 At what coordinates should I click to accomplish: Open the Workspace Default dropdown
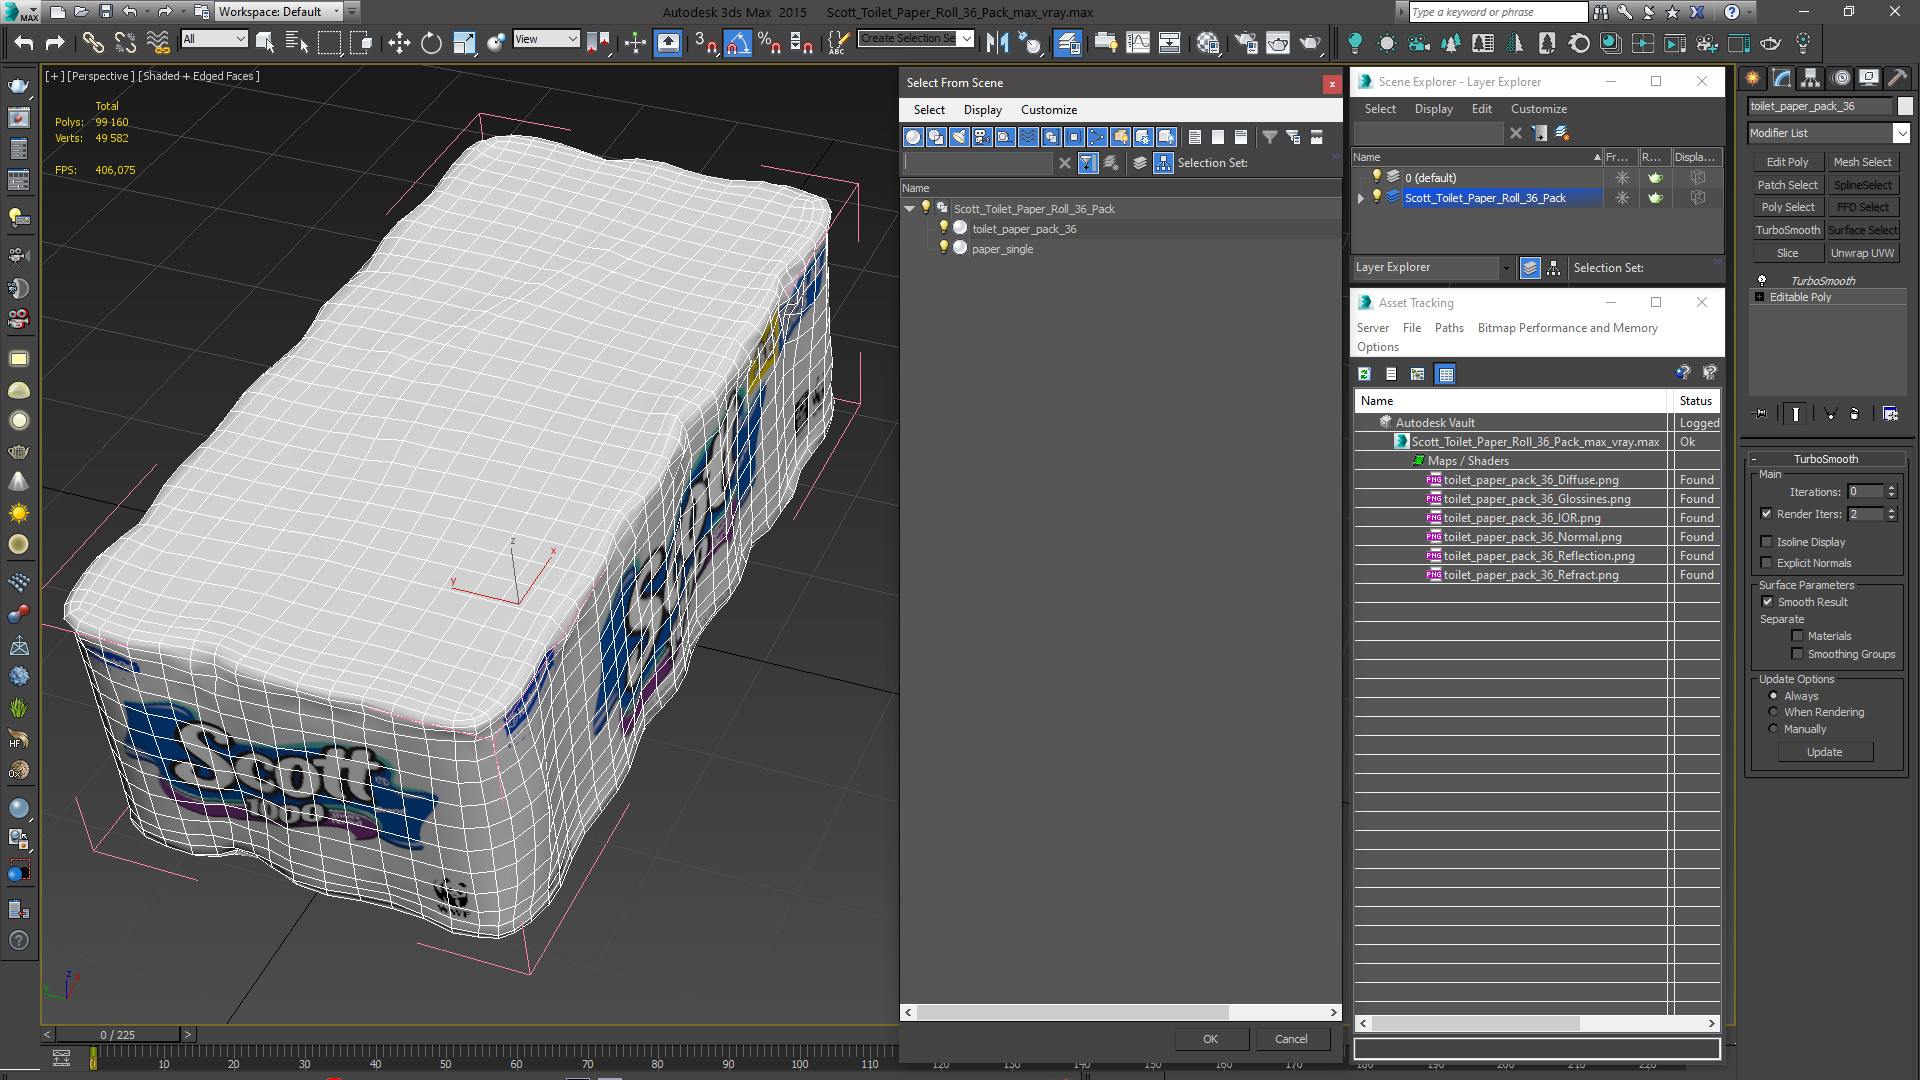tap(280, 12)
